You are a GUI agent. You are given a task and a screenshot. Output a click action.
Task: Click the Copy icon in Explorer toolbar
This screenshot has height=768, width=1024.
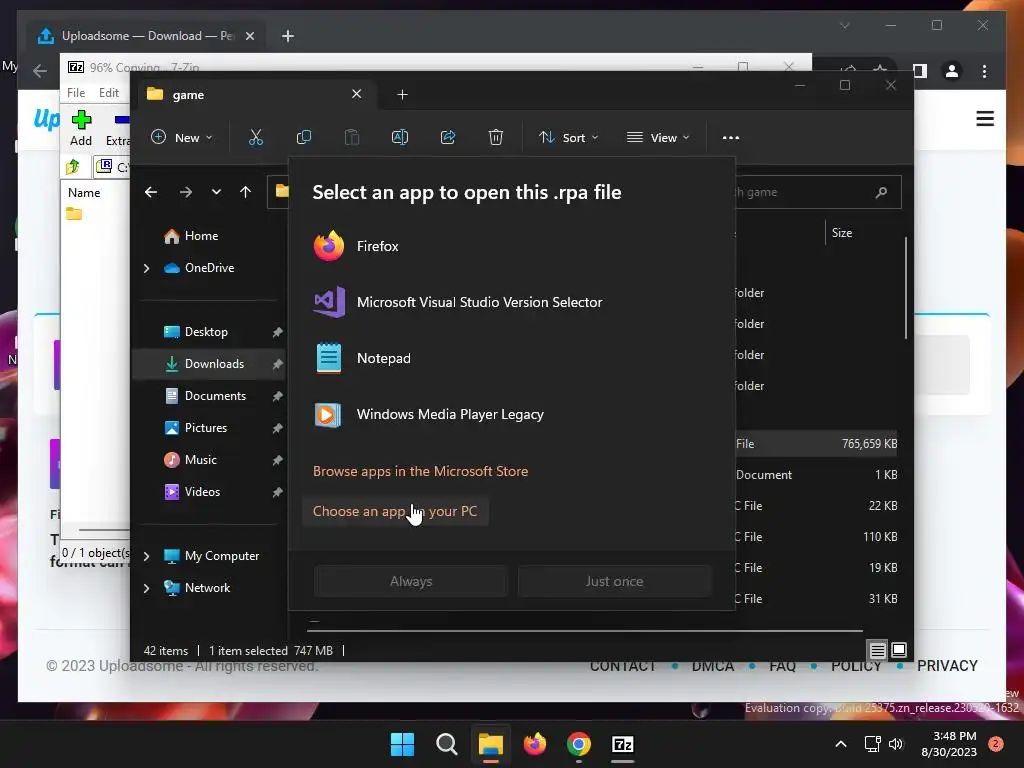tap(304, 138)
